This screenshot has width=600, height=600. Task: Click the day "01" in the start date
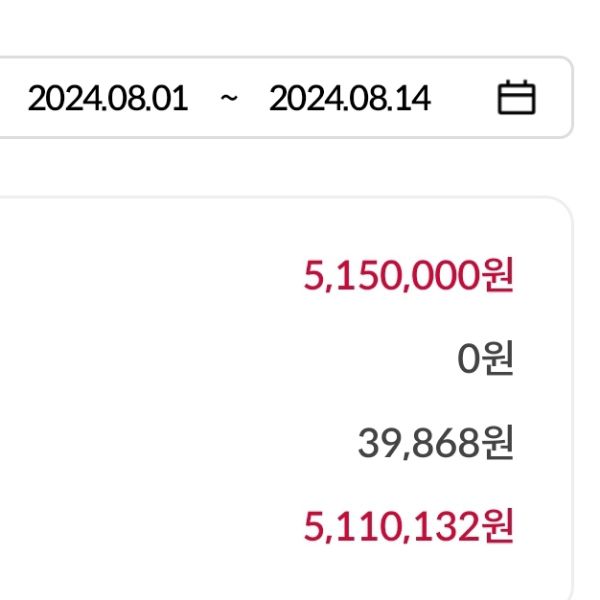pyautogui.click(x=168, y=99)
